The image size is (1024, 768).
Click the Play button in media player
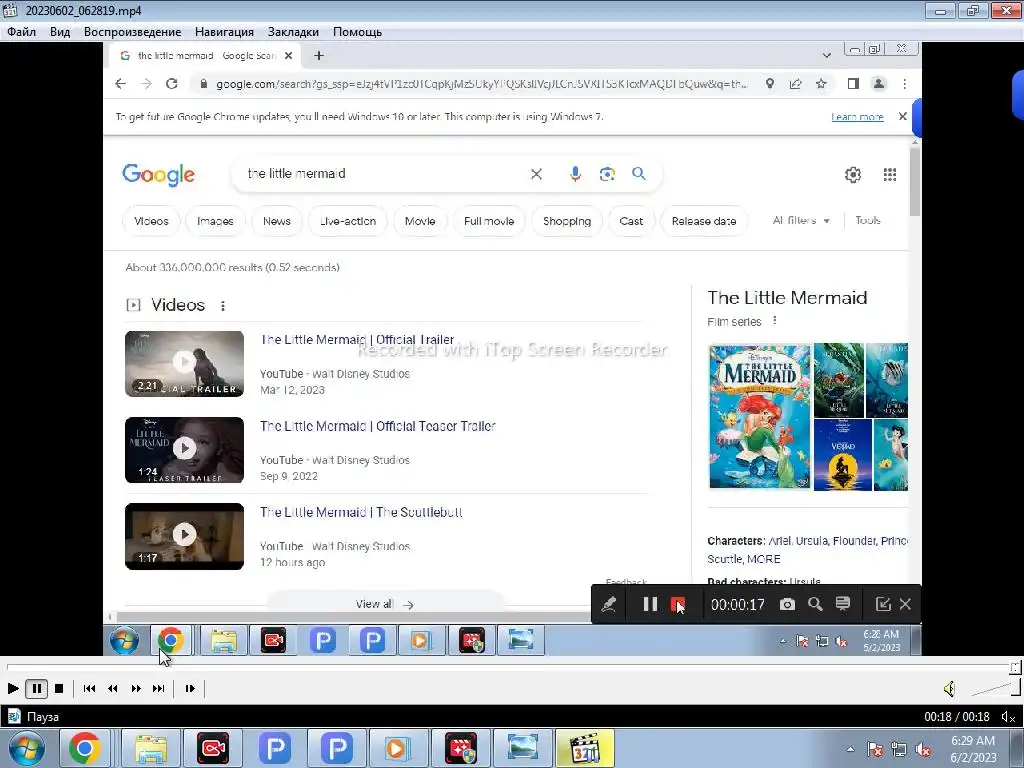click(12, 688)
